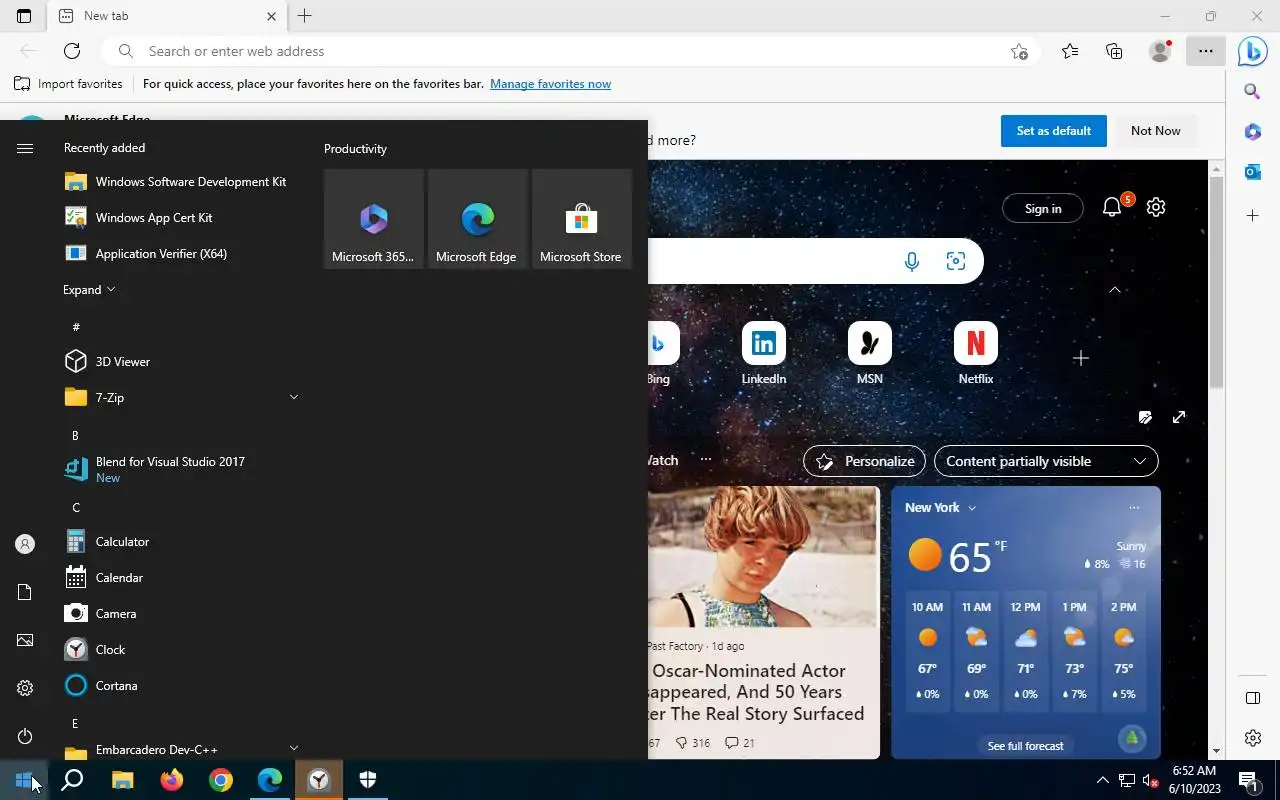Open MSN quick link
1280x800 pixels.
point(870,354)
